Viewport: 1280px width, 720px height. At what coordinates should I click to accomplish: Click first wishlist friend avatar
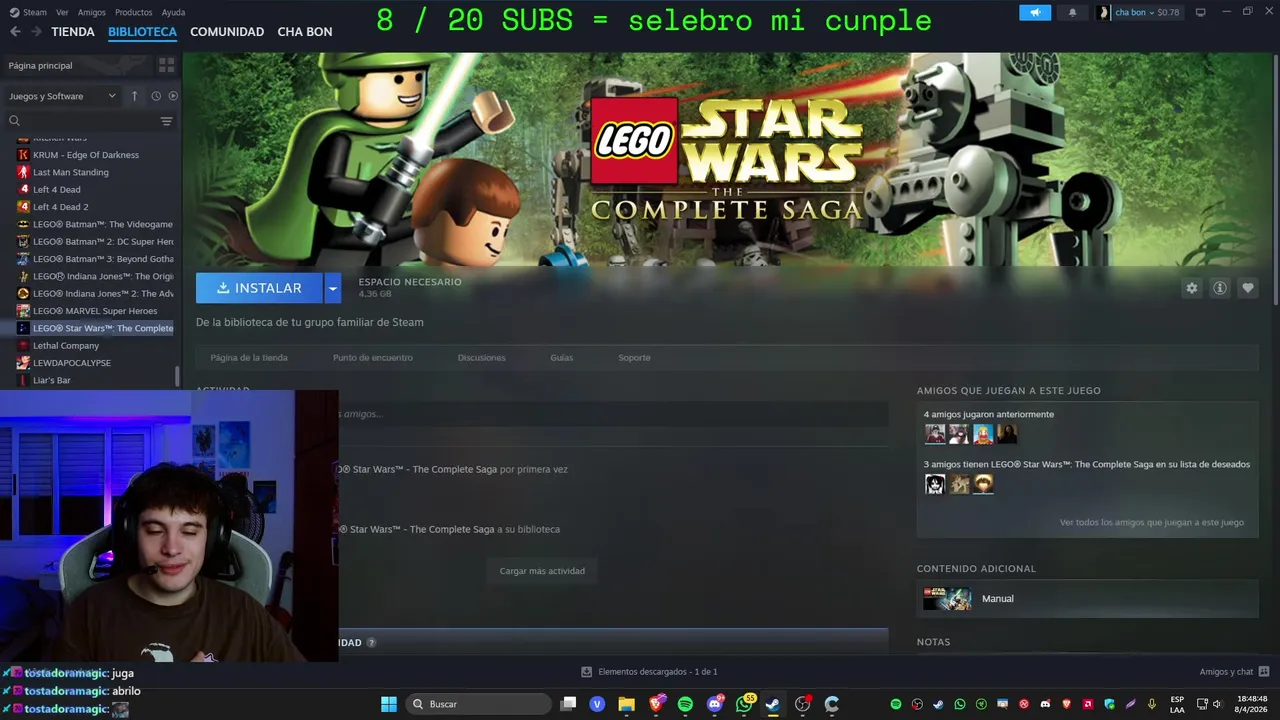coord(935,484)
